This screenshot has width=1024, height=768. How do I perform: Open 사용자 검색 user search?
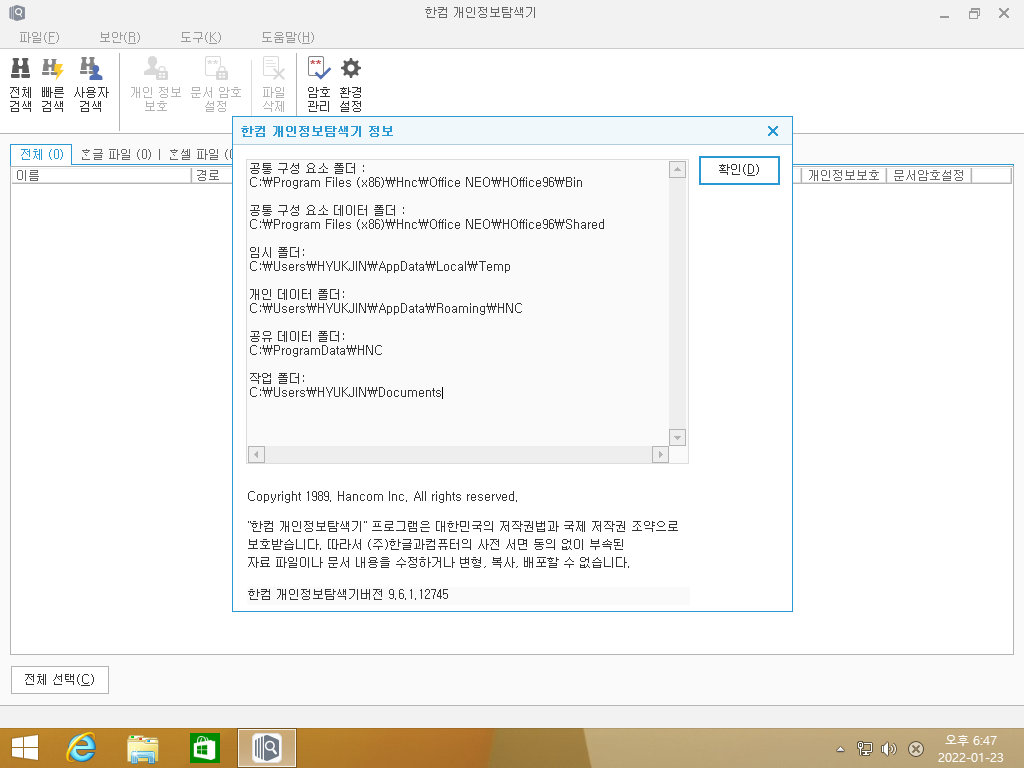point(91,84)
